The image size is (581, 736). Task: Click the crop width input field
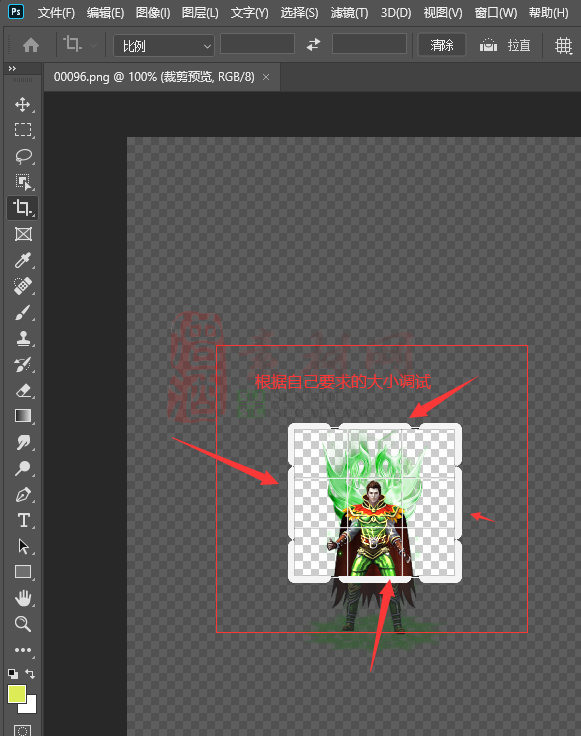(x=257, y=45)
